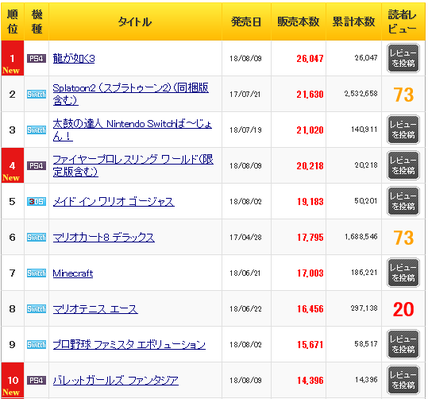This screenshot has height=399, width=428.
Task: Click 3DS platform icon beside メイド イン ワリオ
Action: 36,201
